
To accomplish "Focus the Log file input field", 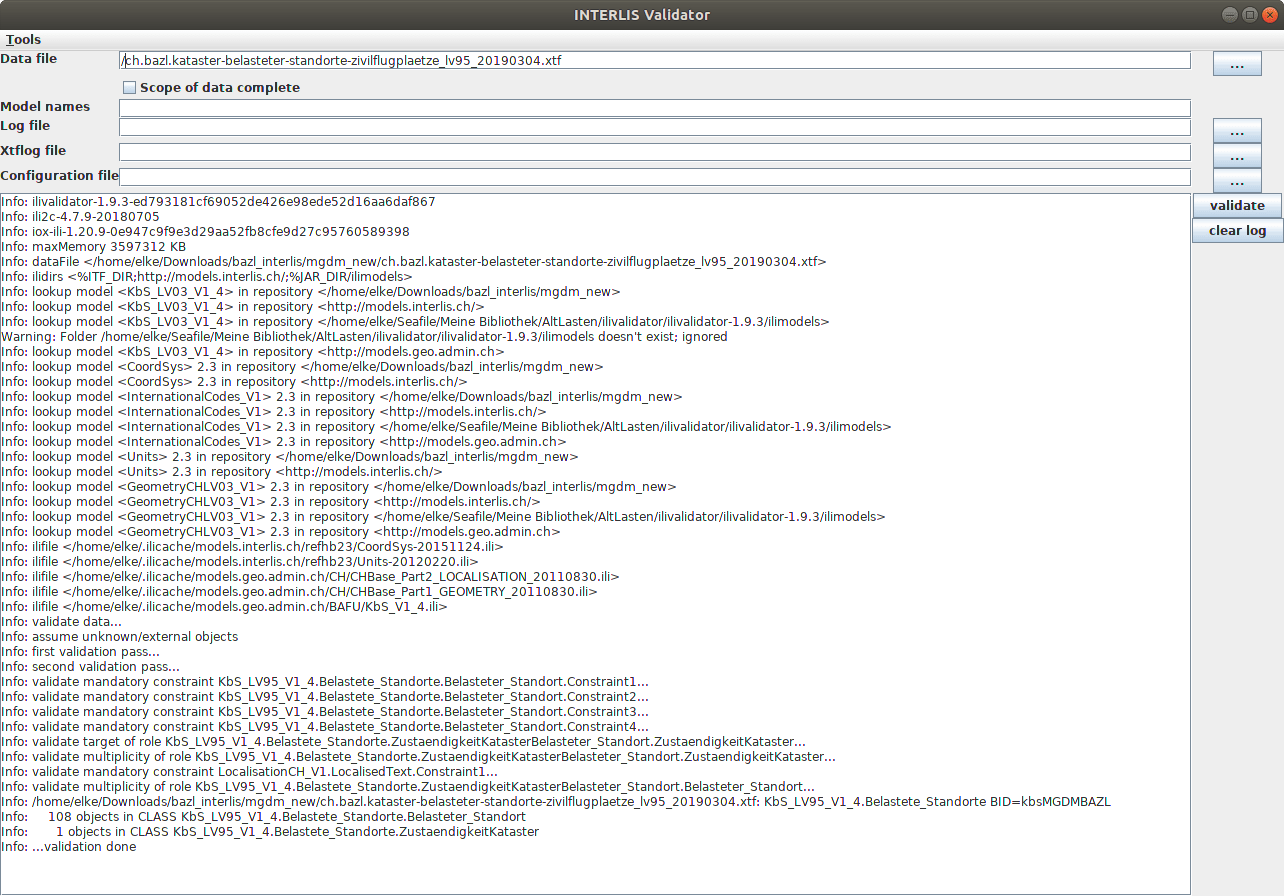I will 654,127.
